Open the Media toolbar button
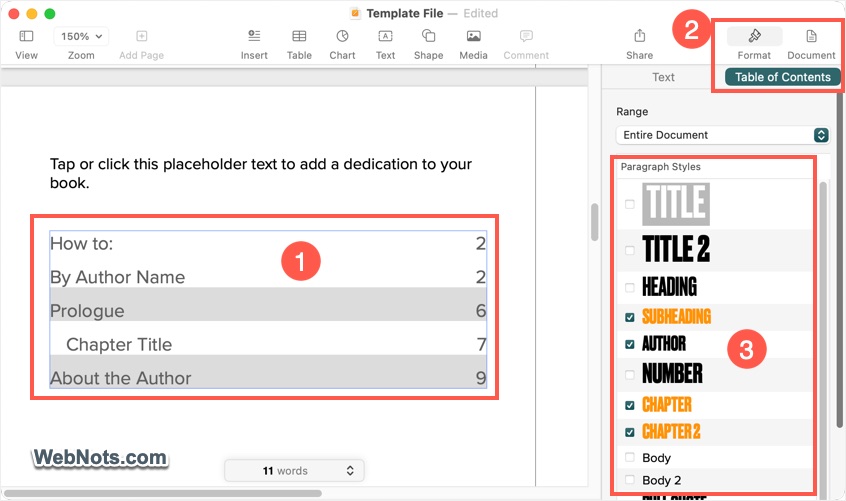This screenshot has width=846, height=501. click(x=473, y=36)
